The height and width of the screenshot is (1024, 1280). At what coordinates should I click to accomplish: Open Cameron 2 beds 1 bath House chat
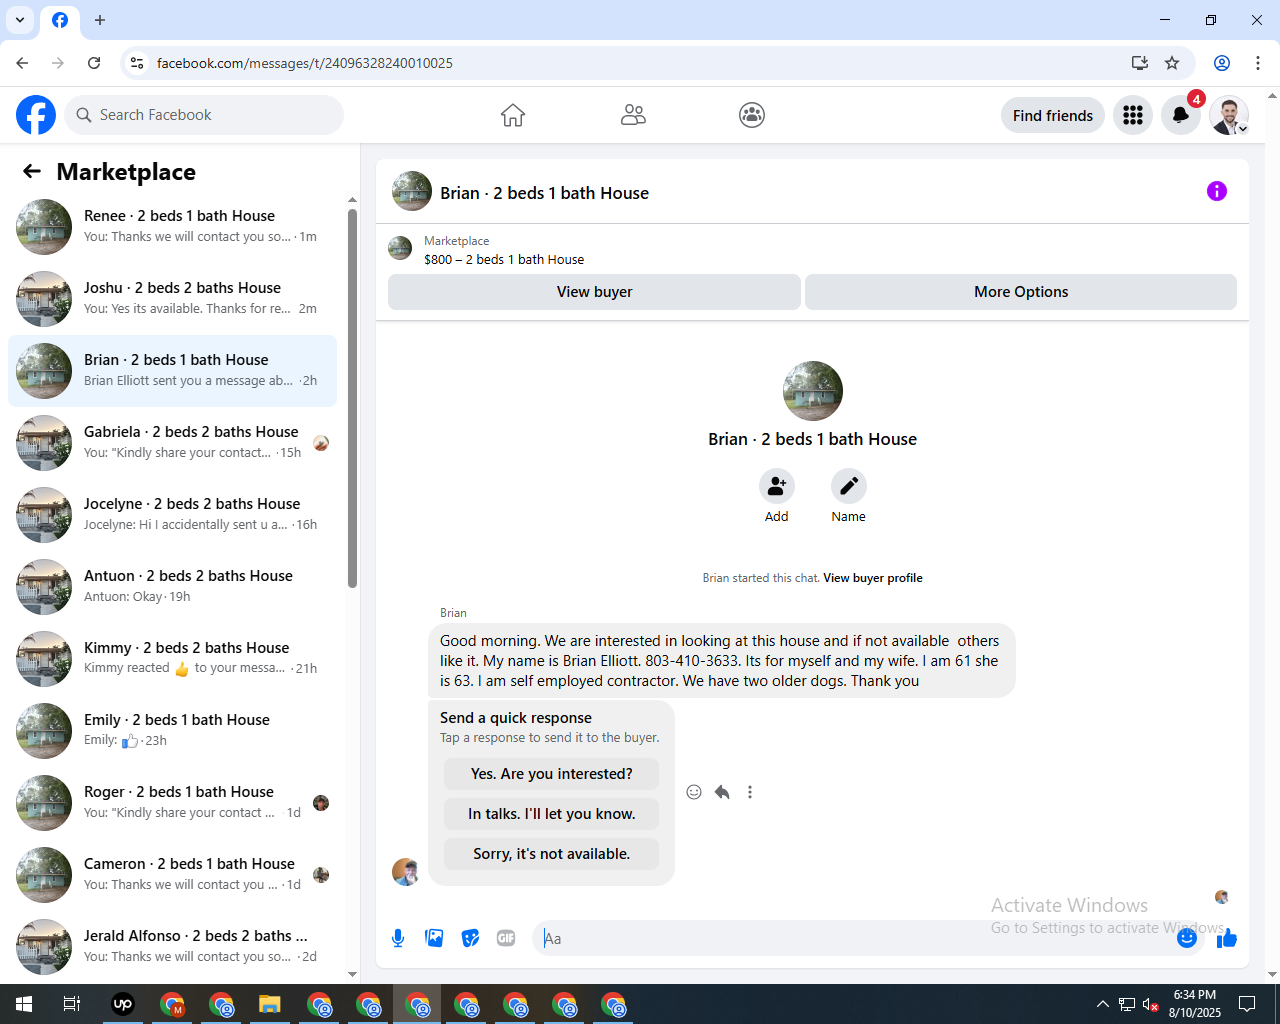click(x=172, y=875)
